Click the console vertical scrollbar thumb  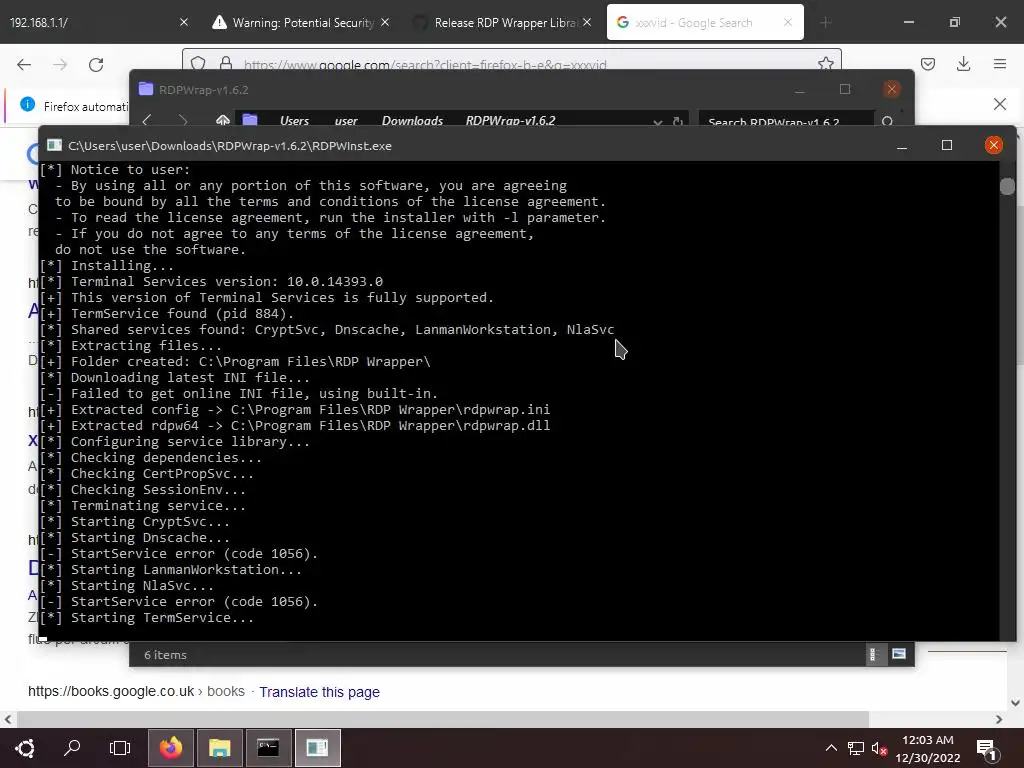[1007, 186]
